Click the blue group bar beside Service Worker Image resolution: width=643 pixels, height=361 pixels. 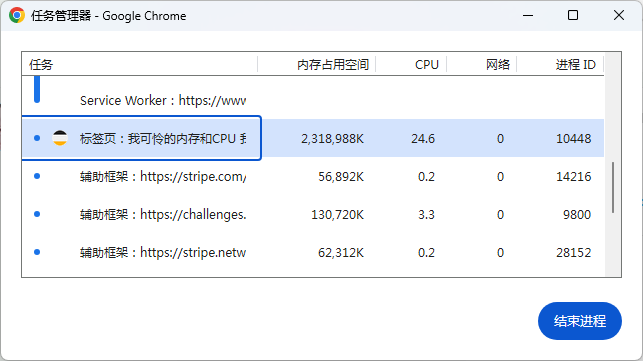[x=37, y=89]
